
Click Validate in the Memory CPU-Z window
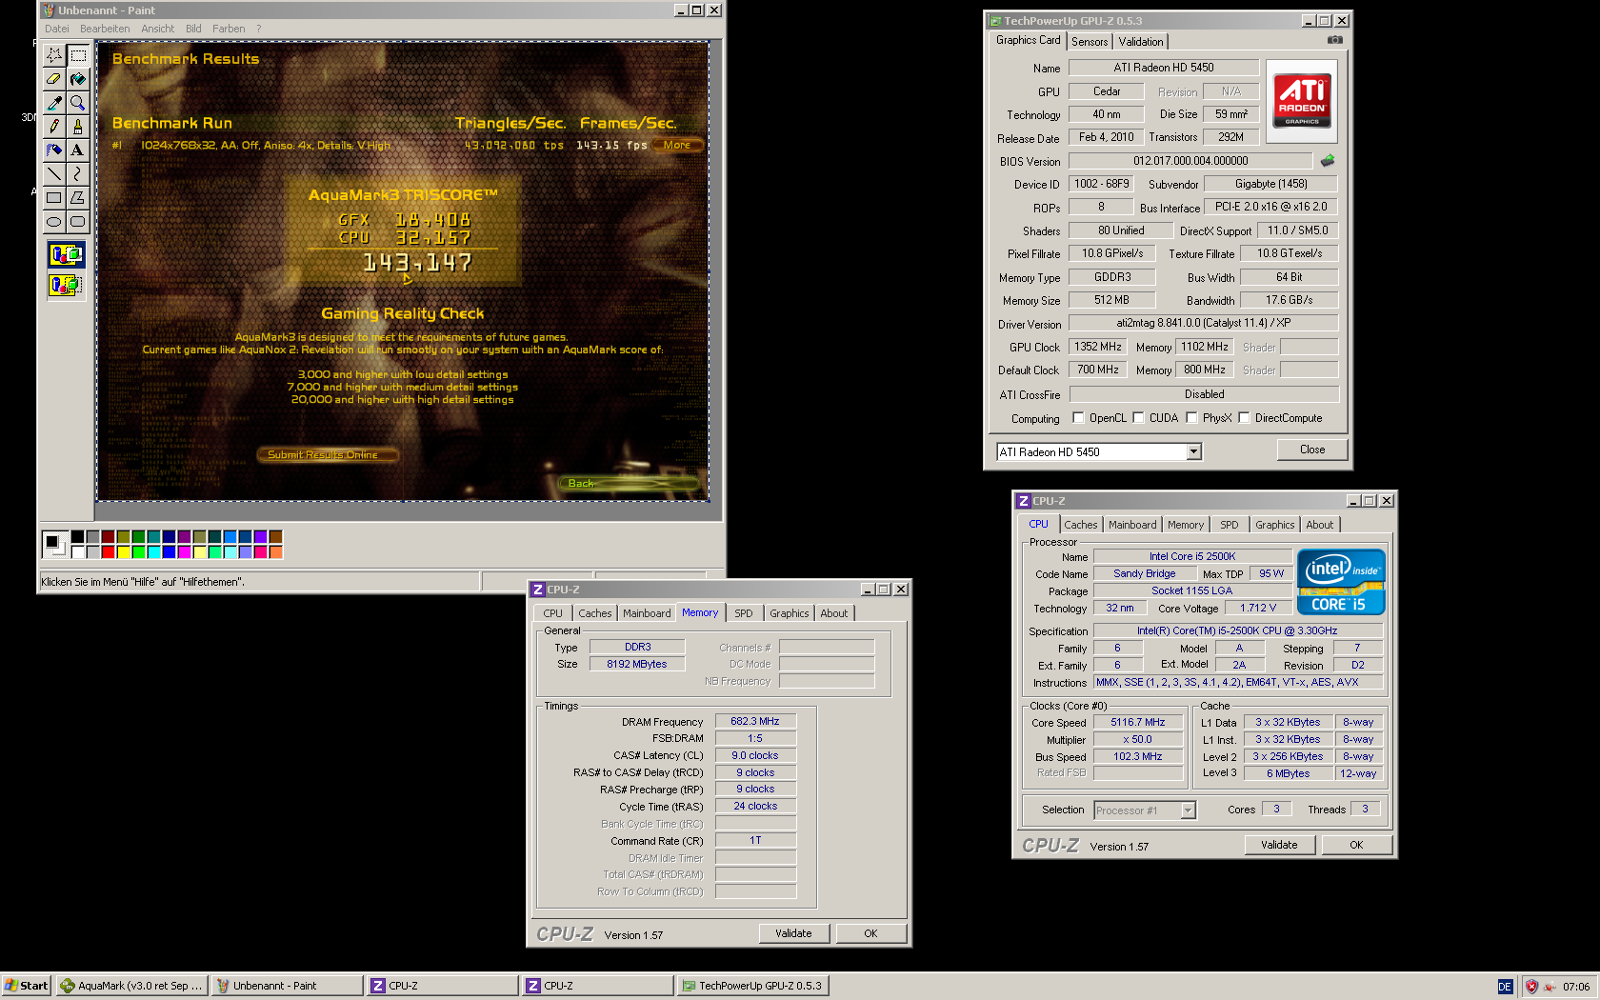(793, 934)
